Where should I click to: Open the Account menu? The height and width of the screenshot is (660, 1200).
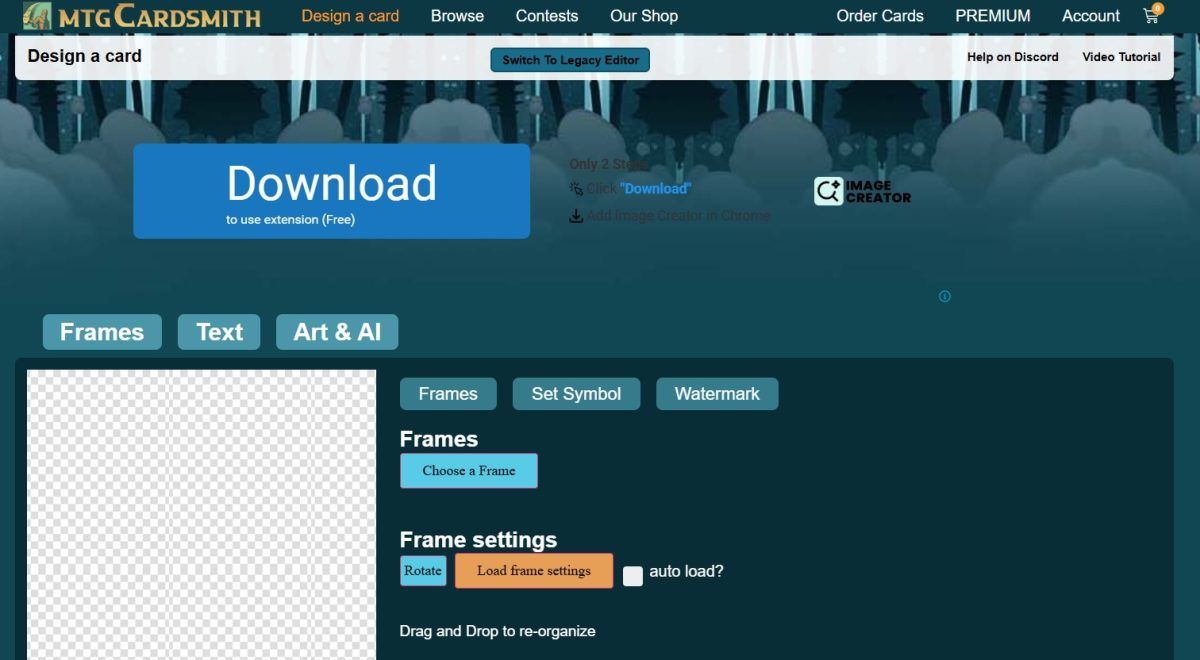tap(1091, 16)
